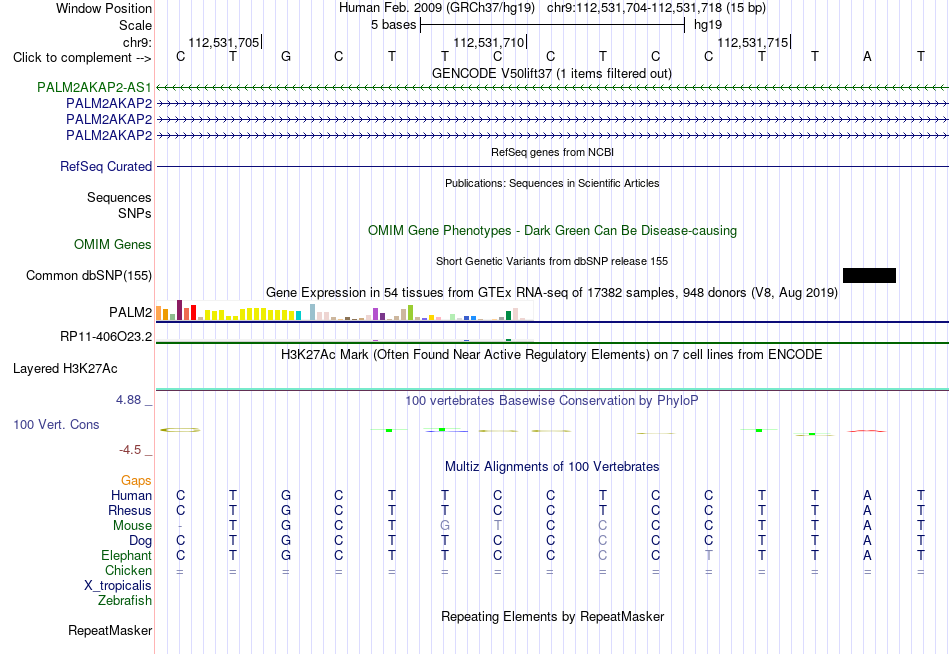Open 'Multiz Alignments of 100 Vertebrates' title
The width and height of the screenshot is (950, 654).
coord(552,467)
